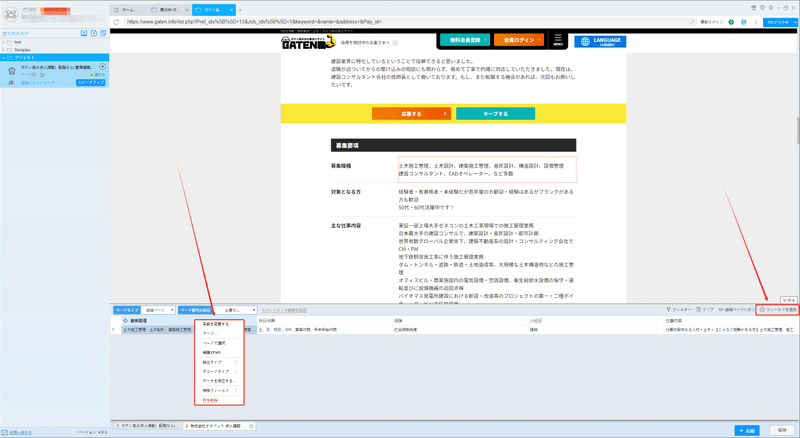Viewport: 800px width, 438px height.
Task: Click the 会員ログイン orange button
Action: (x=519, y=39)
